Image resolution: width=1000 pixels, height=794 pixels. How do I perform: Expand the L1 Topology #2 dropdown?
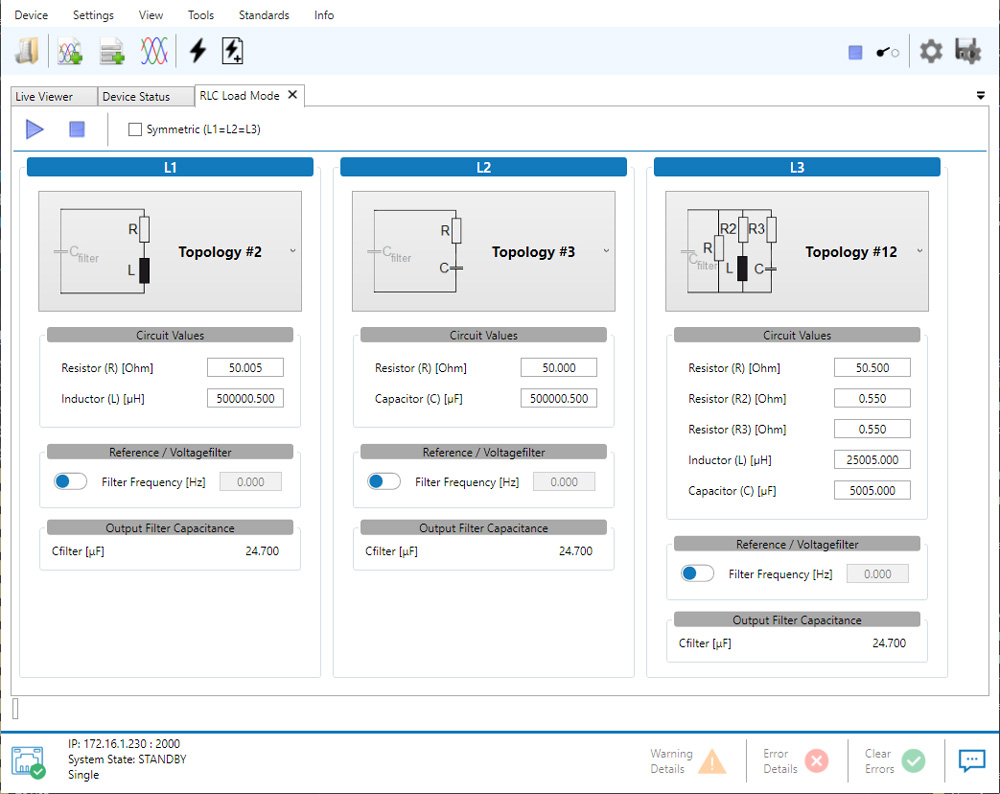pyautogui.click(x=293, y=252)
